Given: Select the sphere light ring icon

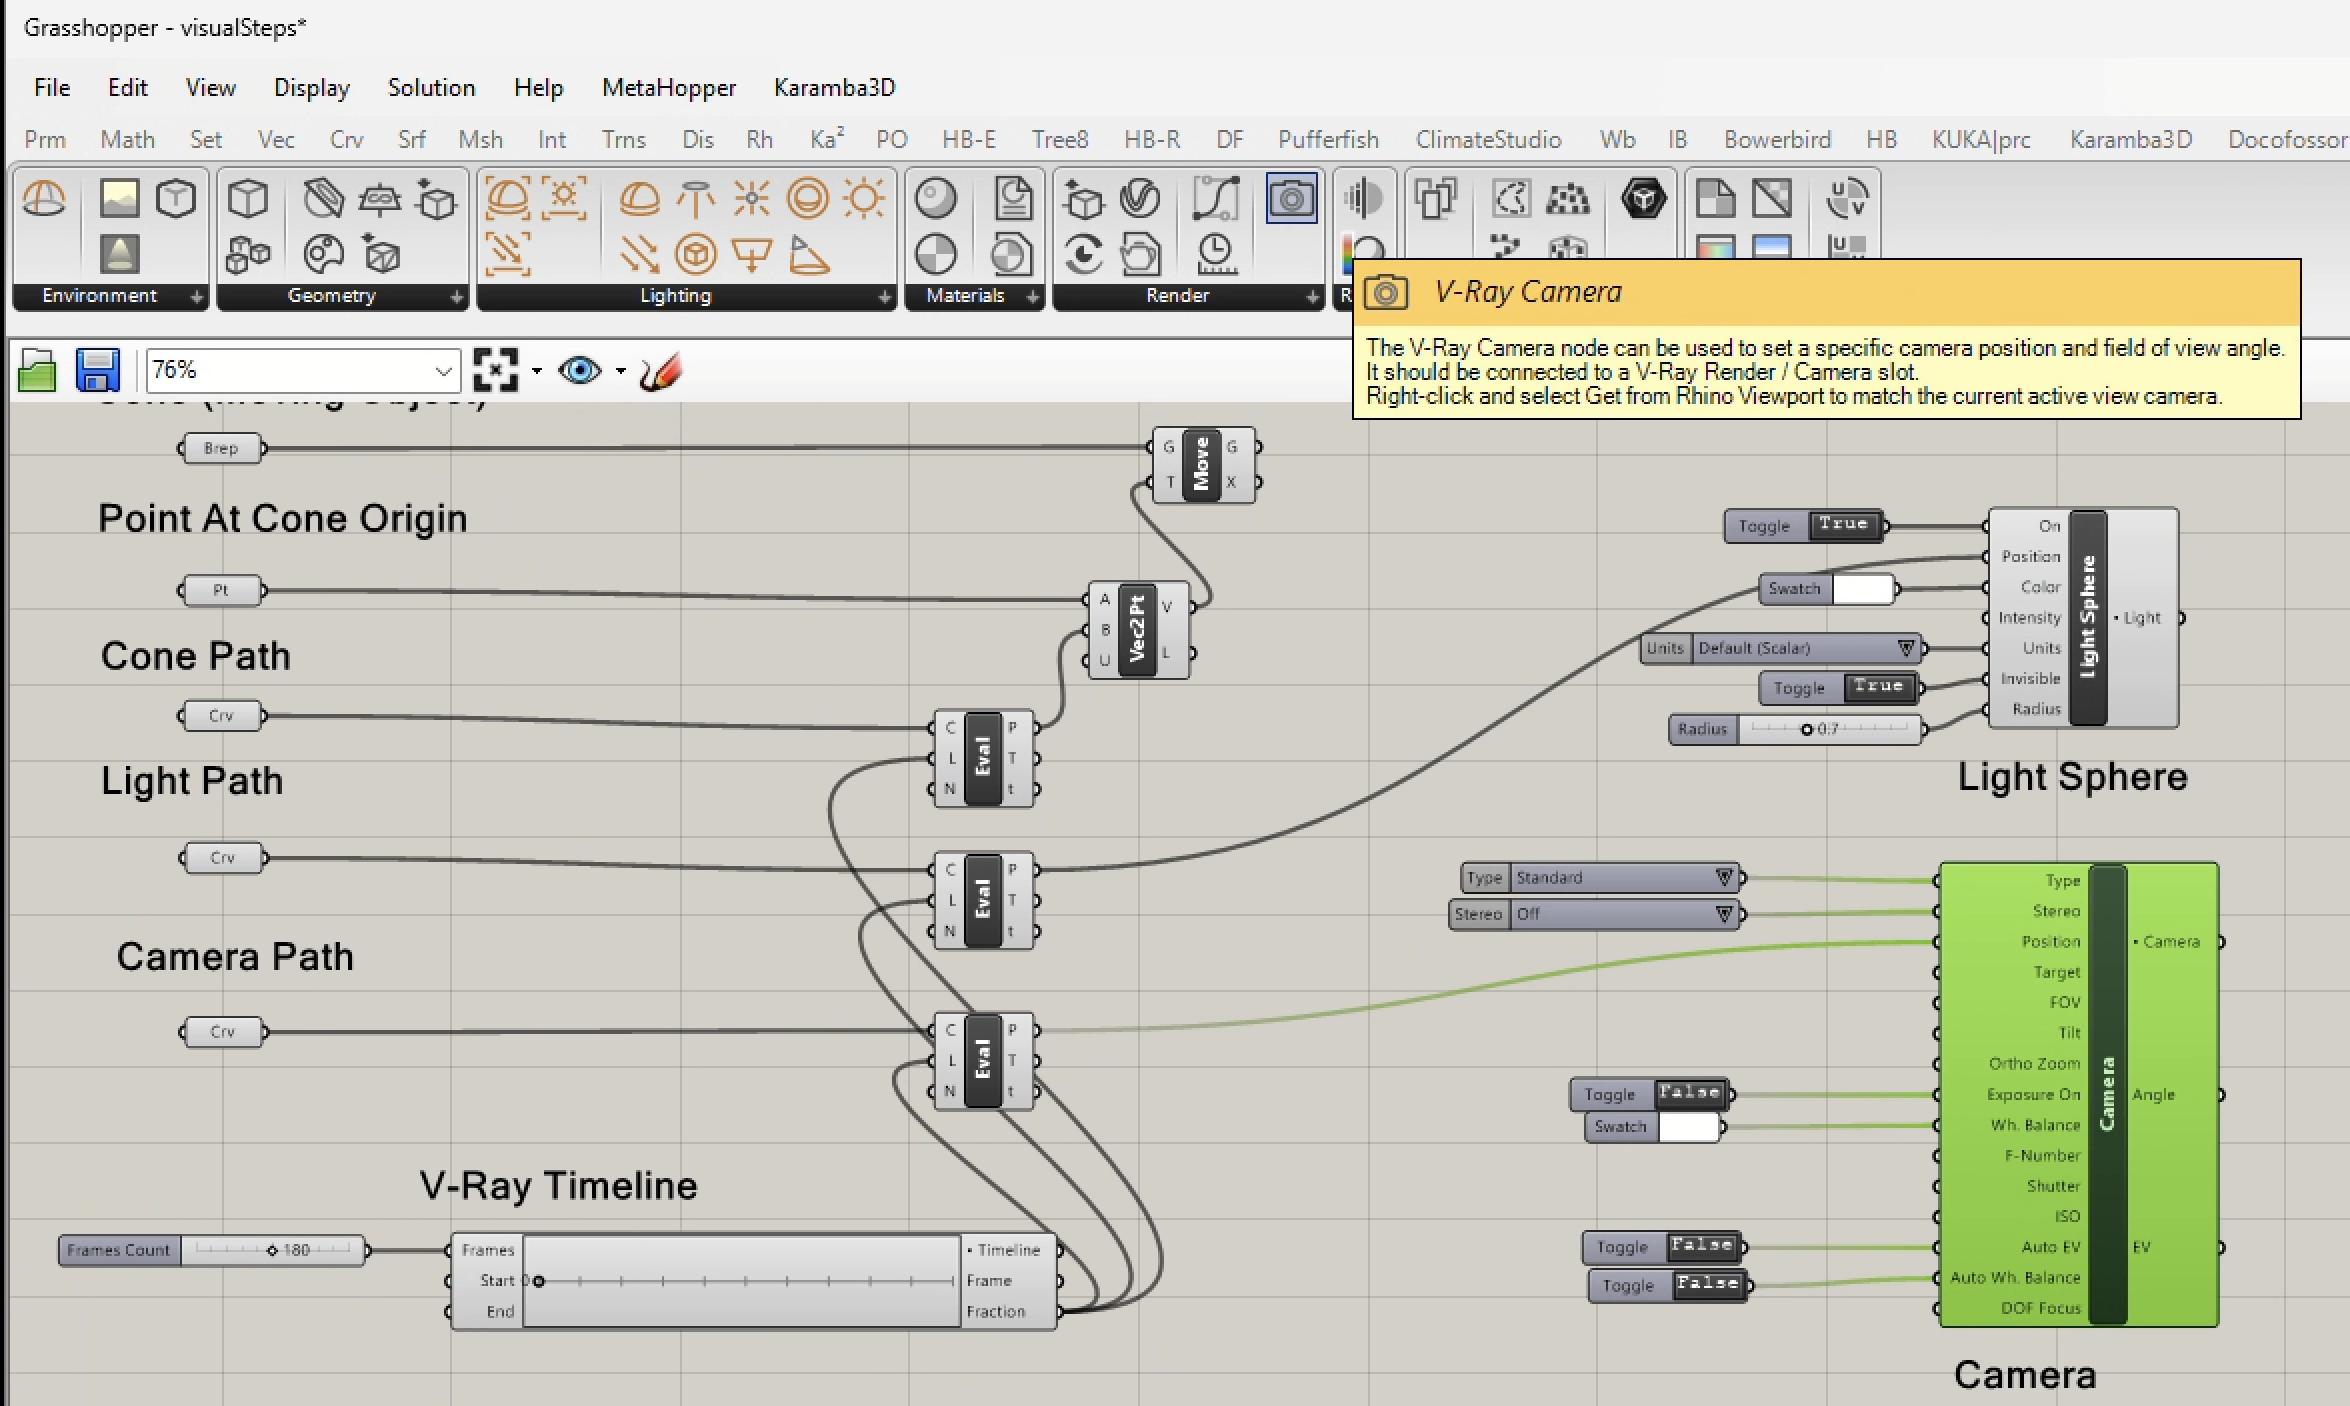Looking at the screenshot, I should pos(807,198).
